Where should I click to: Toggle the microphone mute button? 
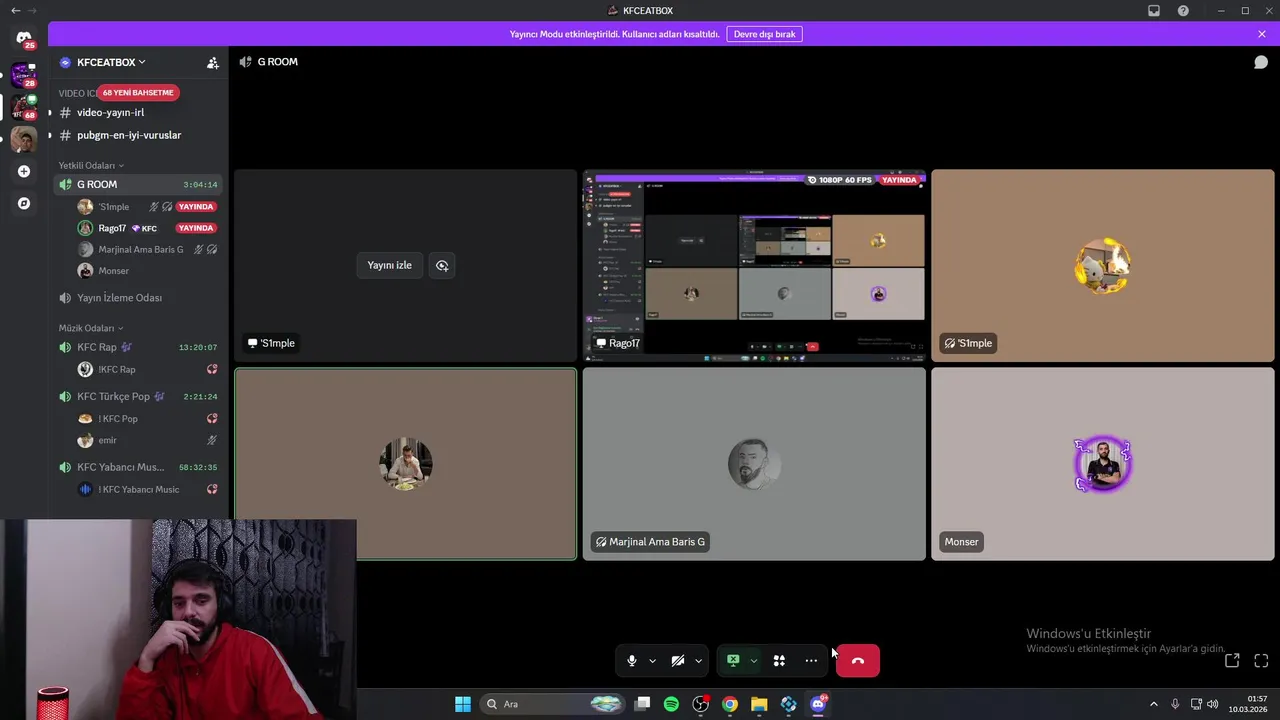tap(632, 660)
